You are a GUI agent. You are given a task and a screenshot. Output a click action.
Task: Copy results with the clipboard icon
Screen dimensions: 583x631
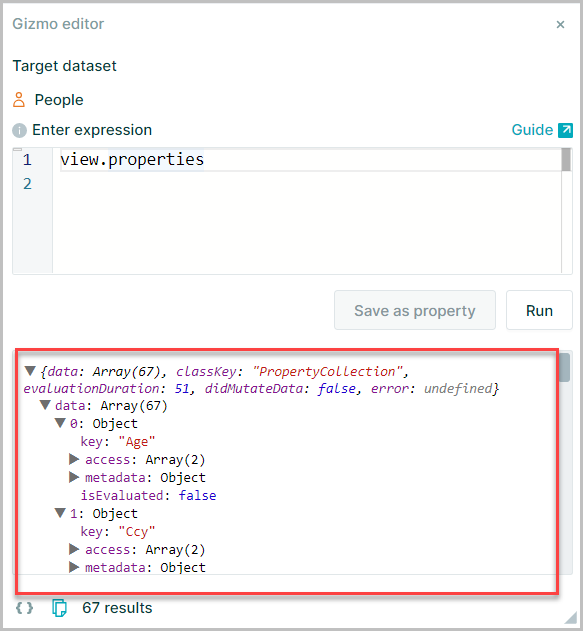[60, 608]
